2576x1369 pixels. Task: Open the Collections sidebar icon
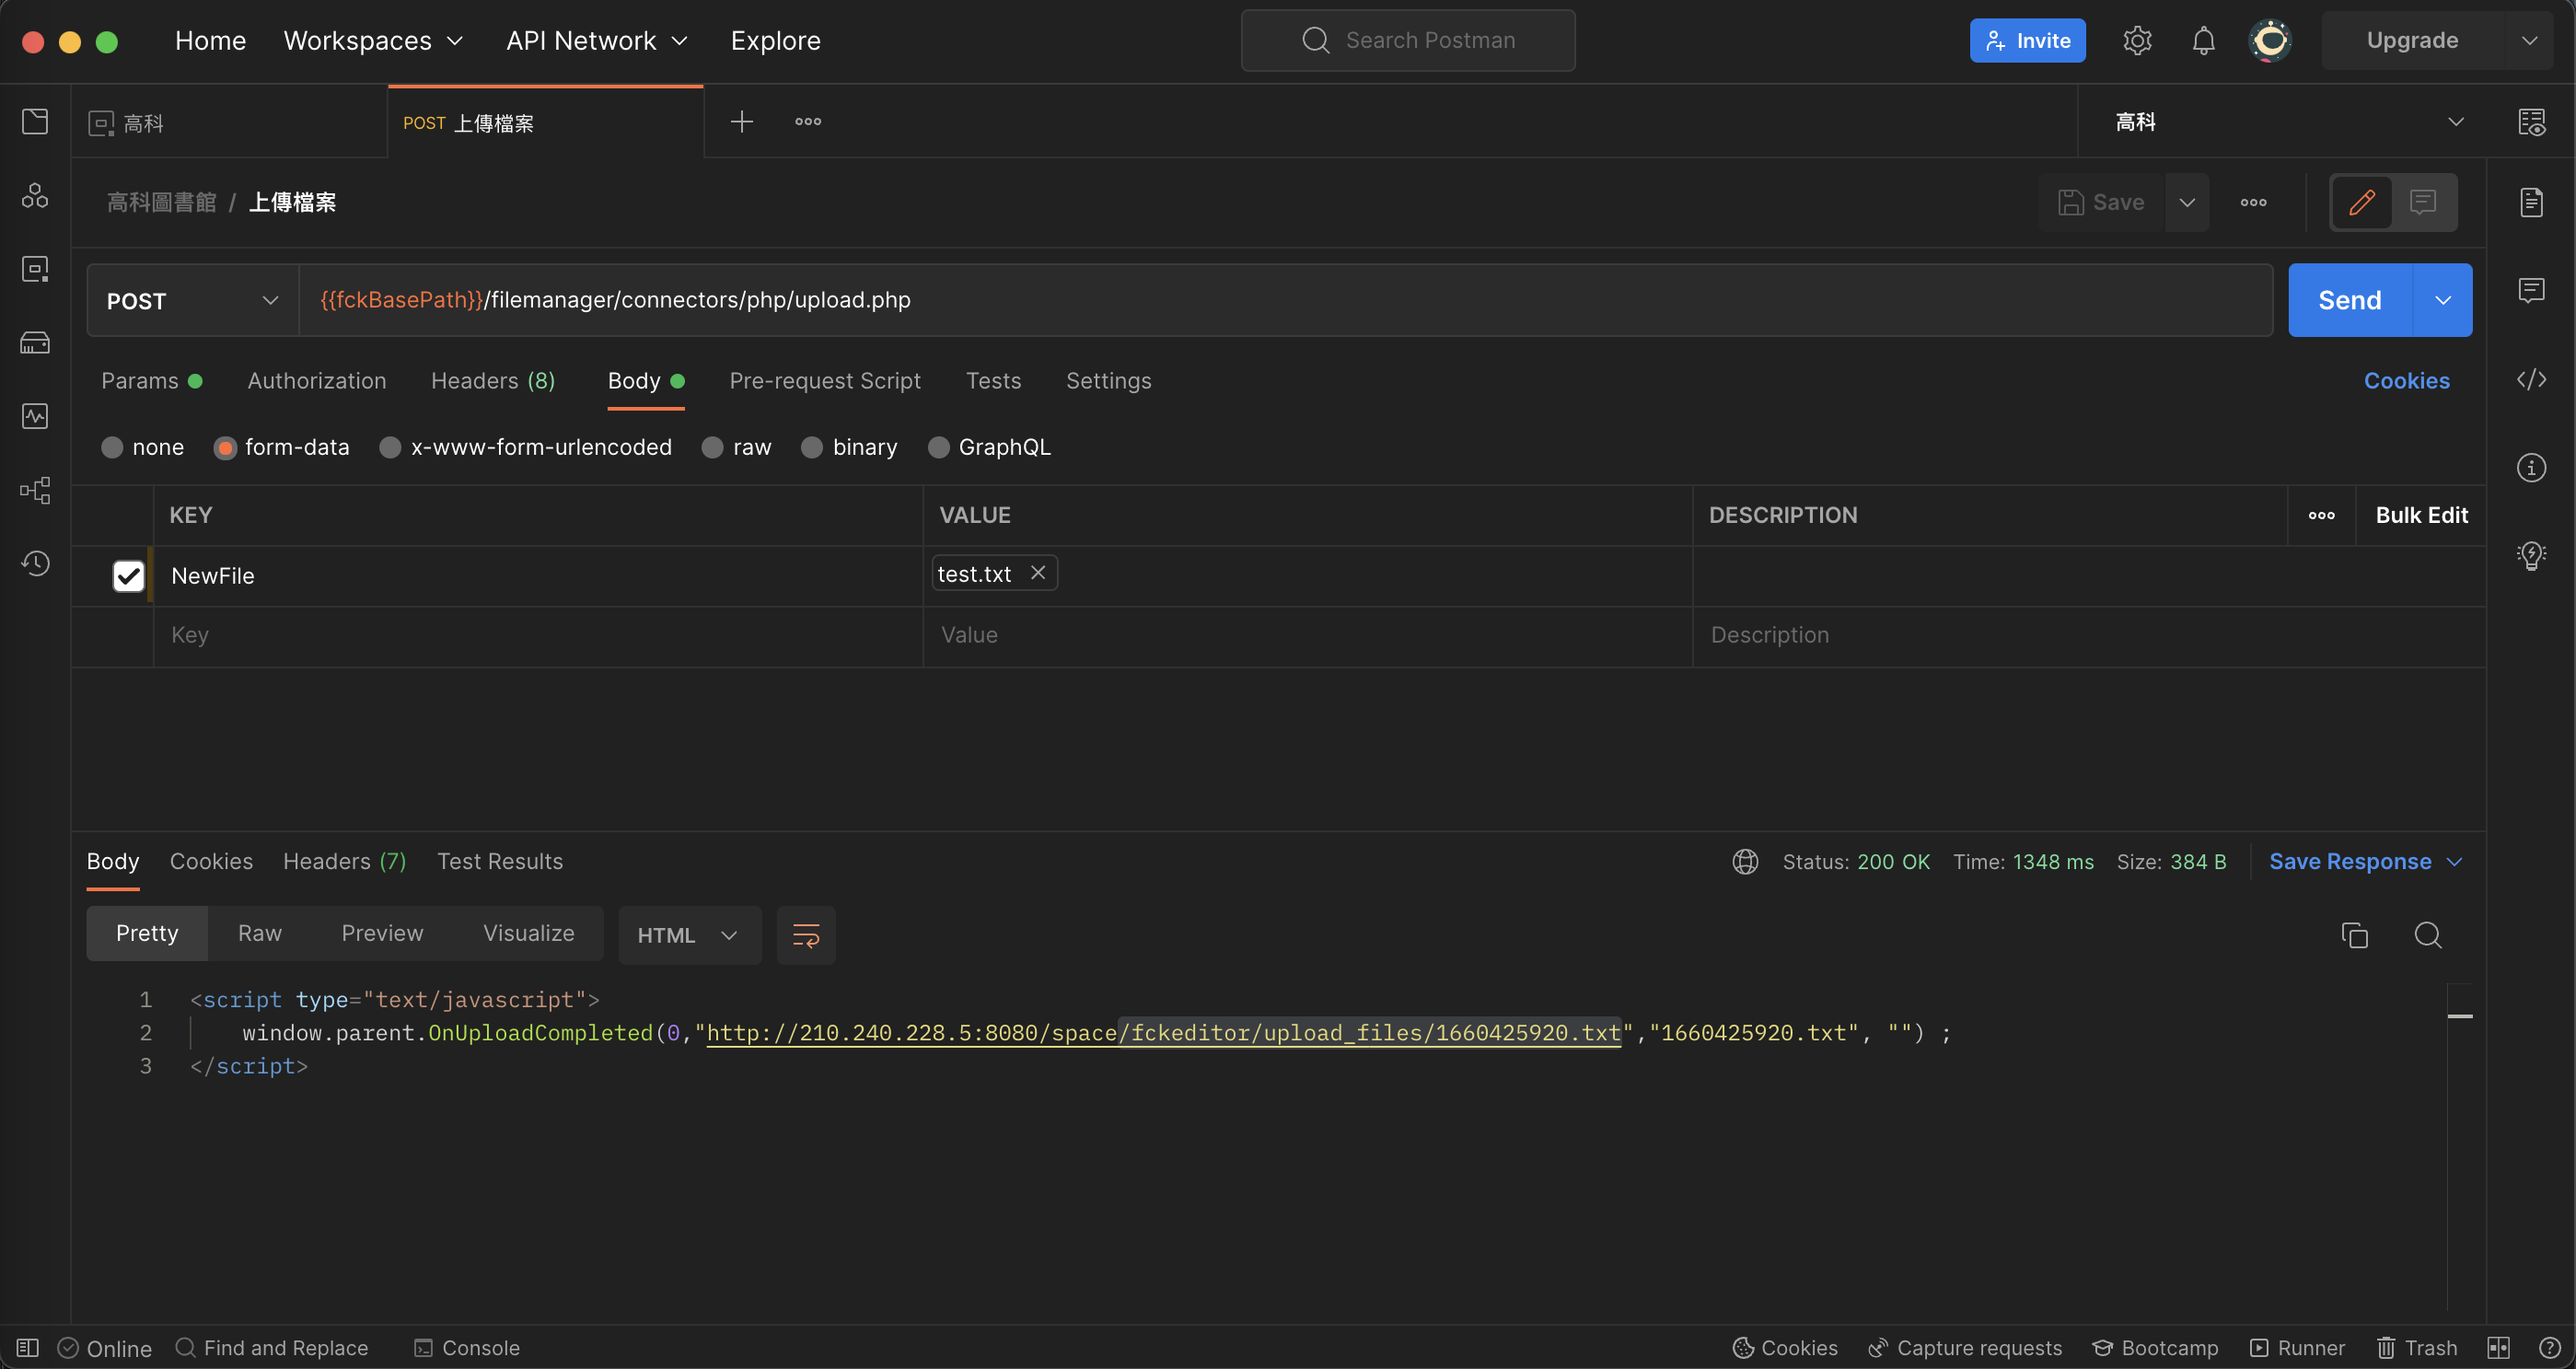[35, 122]
